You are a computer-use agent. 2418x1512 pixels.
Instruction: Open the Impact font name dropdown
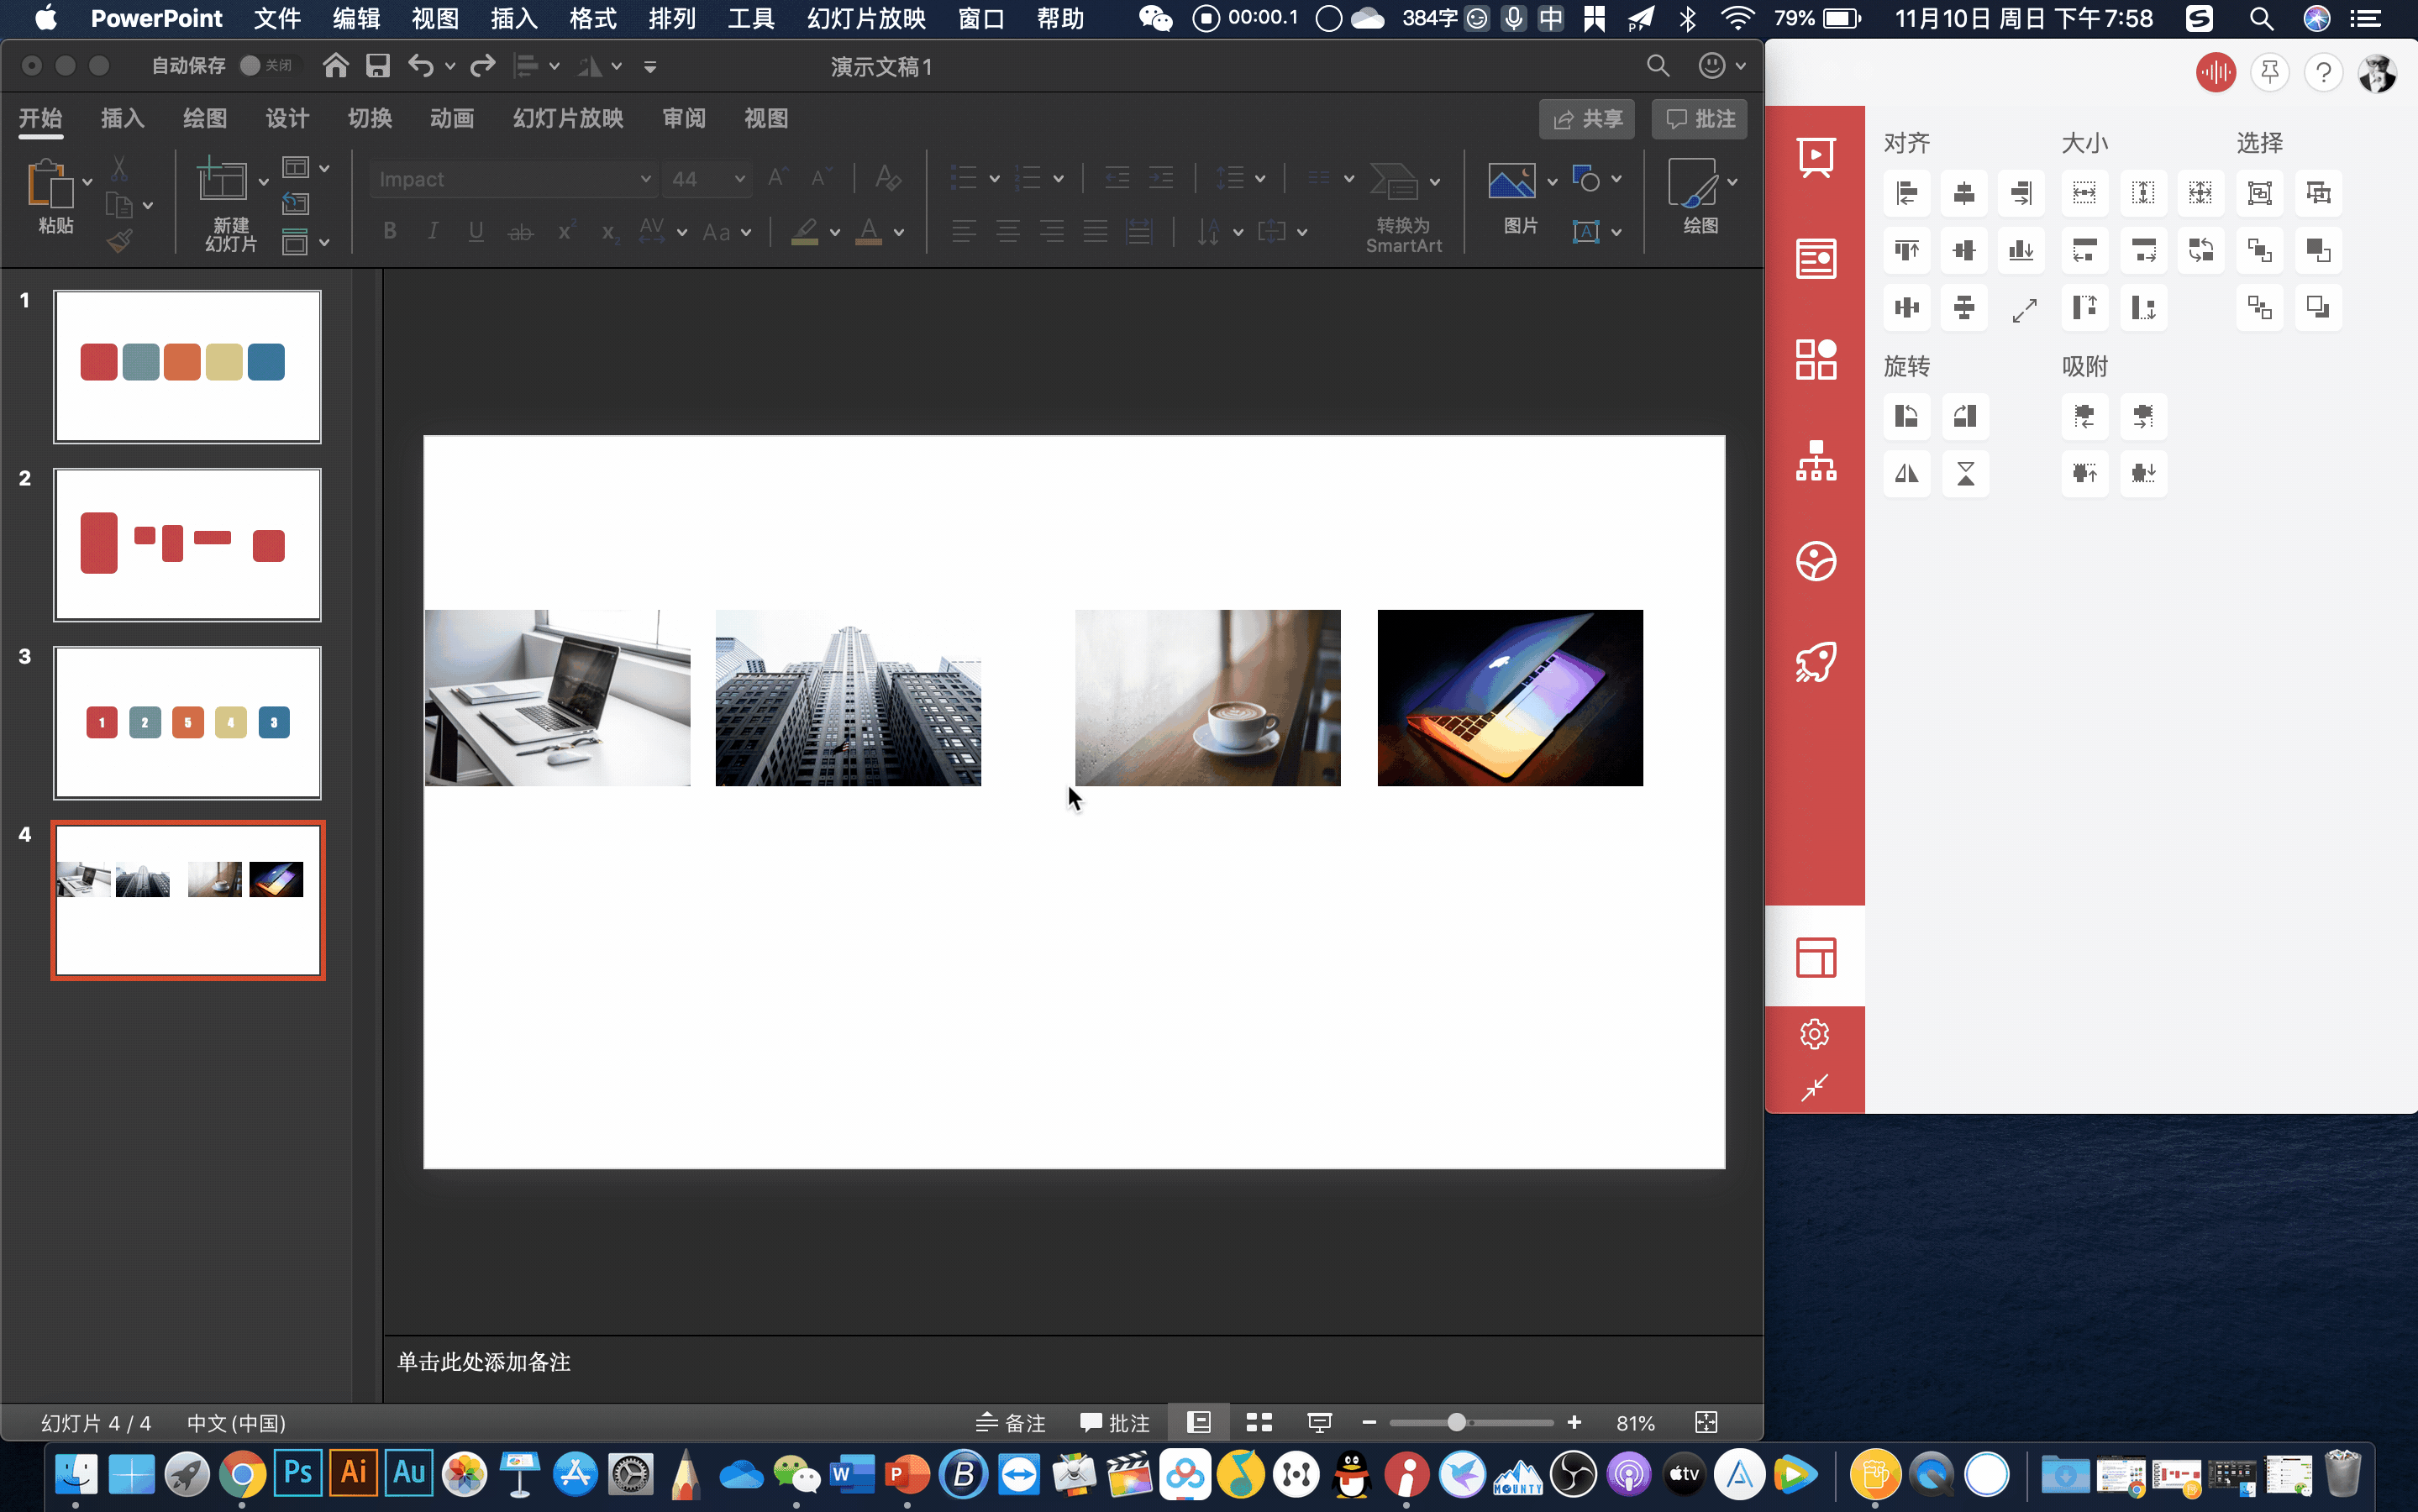point(645,179)
